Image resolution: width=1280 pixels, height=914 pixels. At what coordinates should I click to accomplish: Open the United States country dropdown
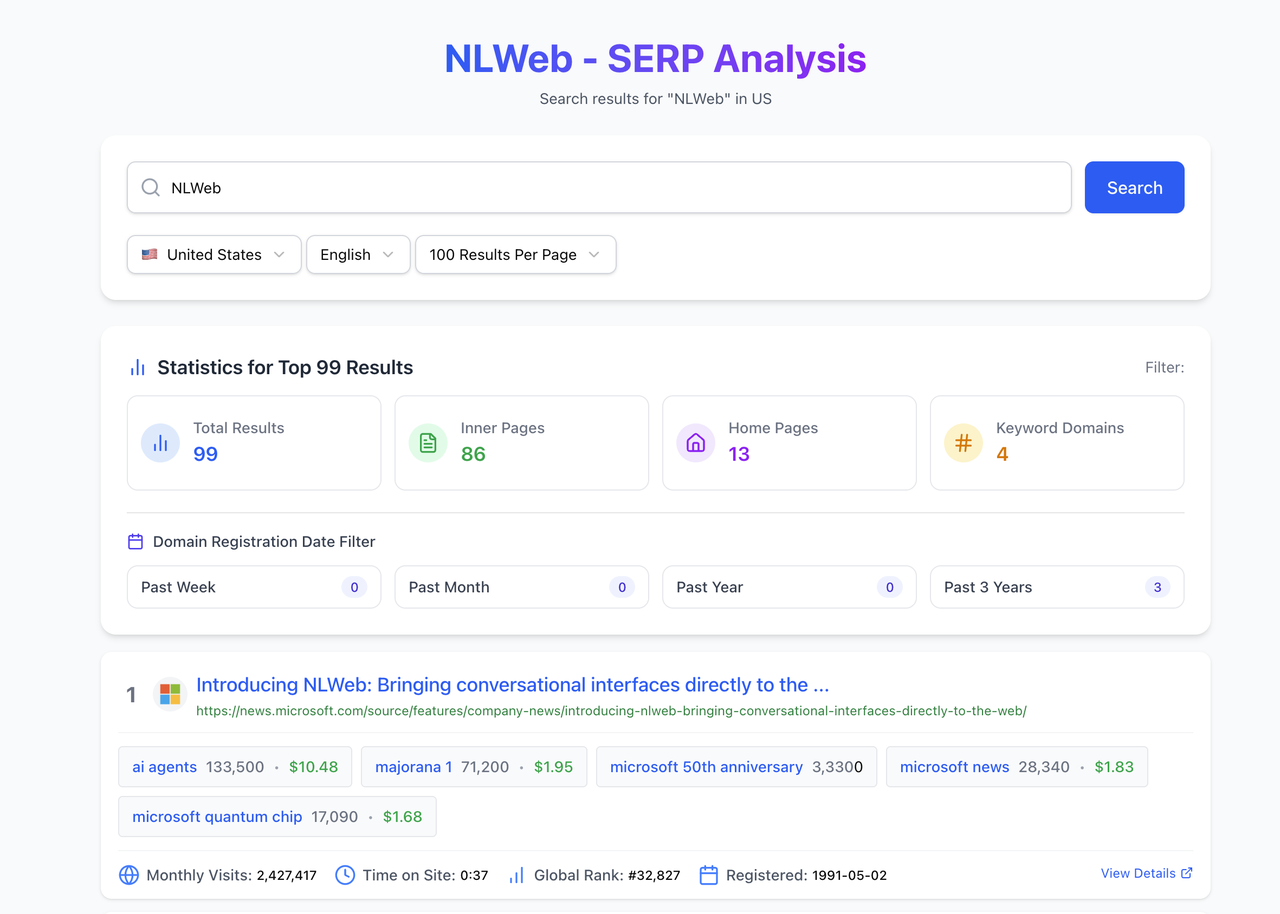pos(214,255)
